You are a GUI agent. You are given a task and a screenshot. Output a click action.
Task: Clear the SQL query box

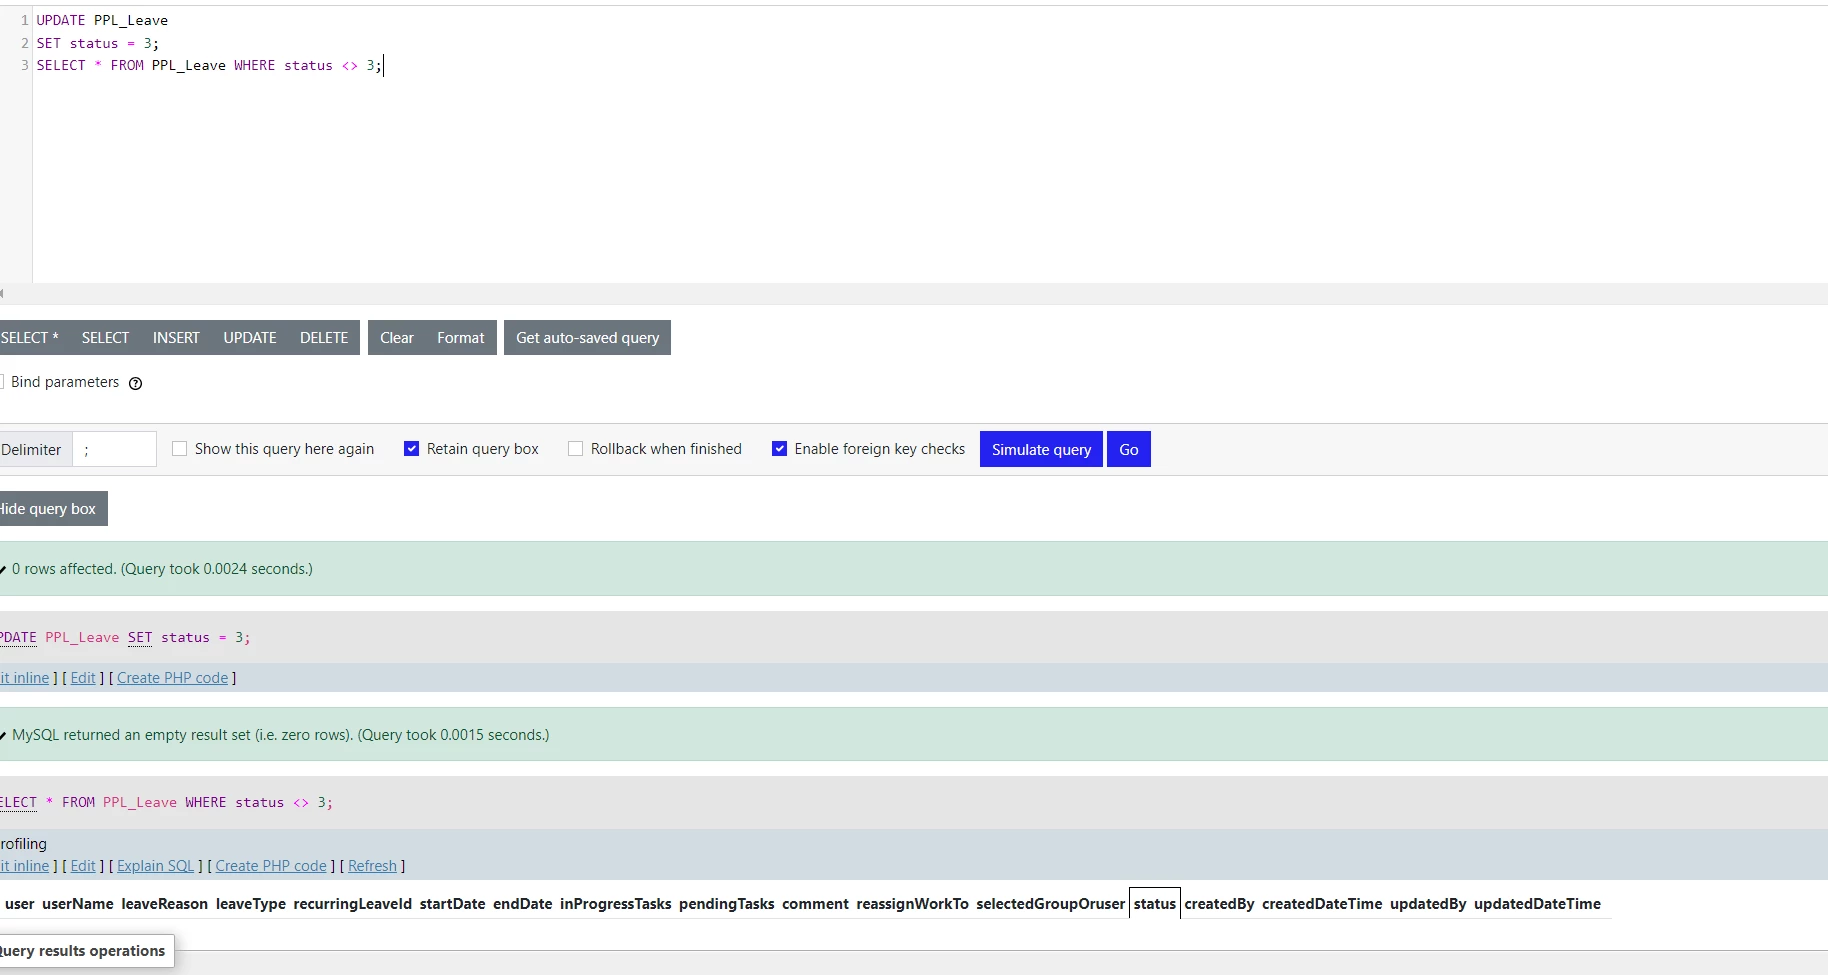tap(397, 338)
